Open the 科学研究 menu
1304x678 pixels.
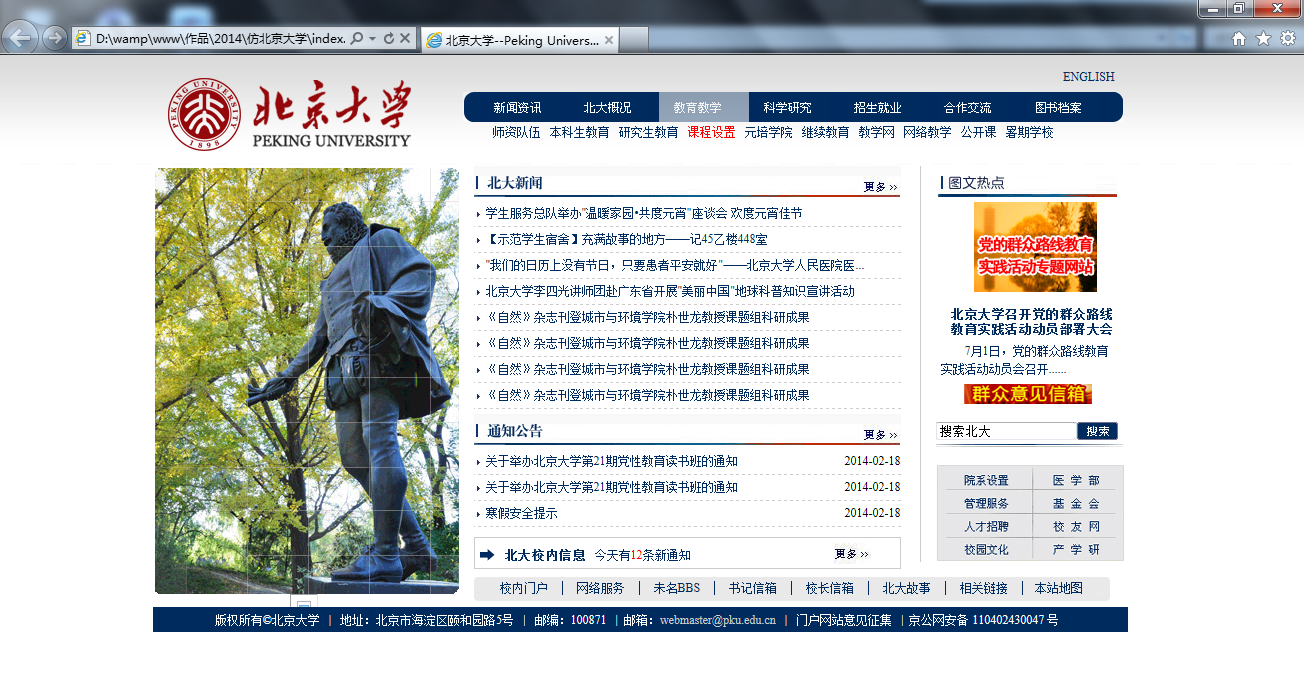(787, 108)
